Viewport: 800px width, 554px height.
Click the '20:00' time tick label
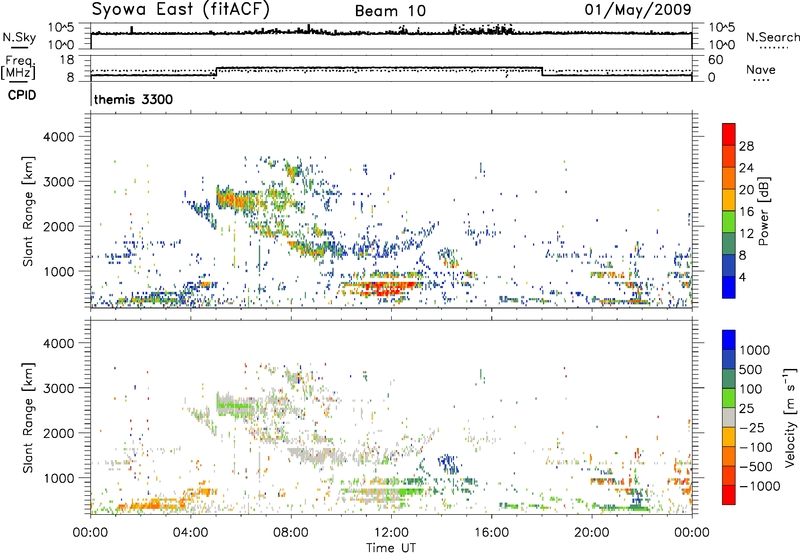(591, 533)
